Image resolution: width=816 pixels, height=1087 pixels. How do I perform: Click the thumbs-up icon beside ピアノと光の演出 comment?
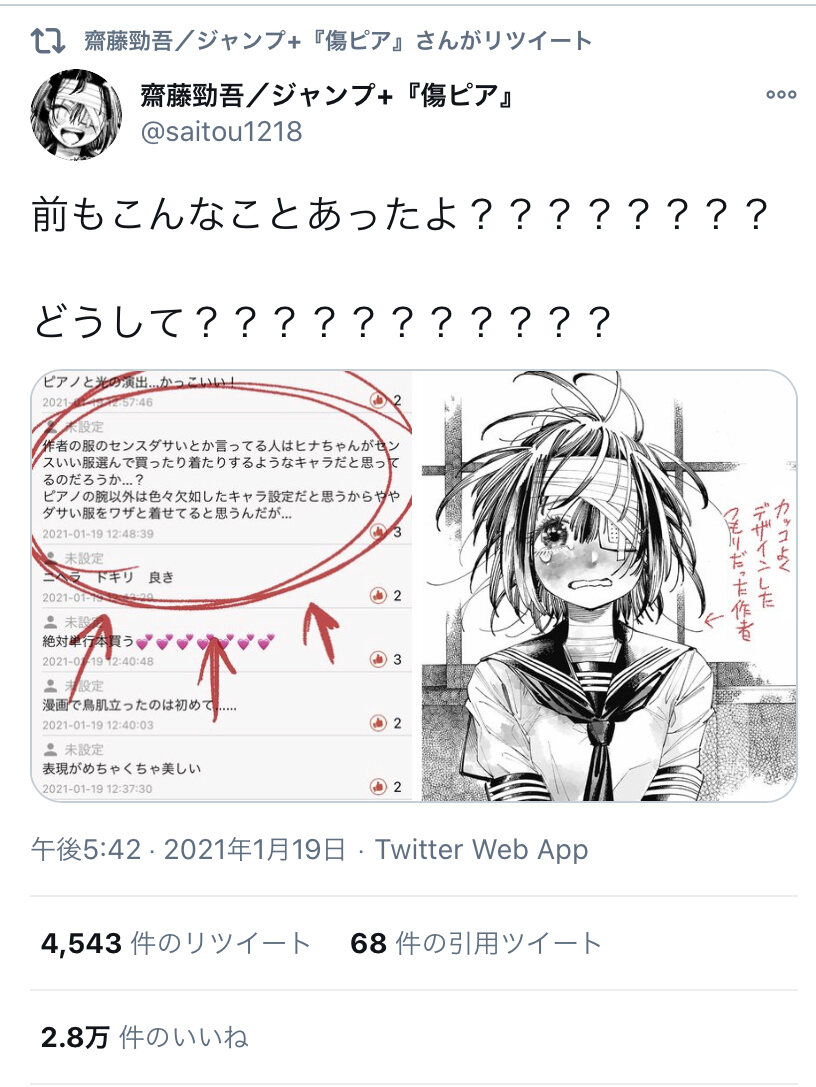[x=378, y=400]
